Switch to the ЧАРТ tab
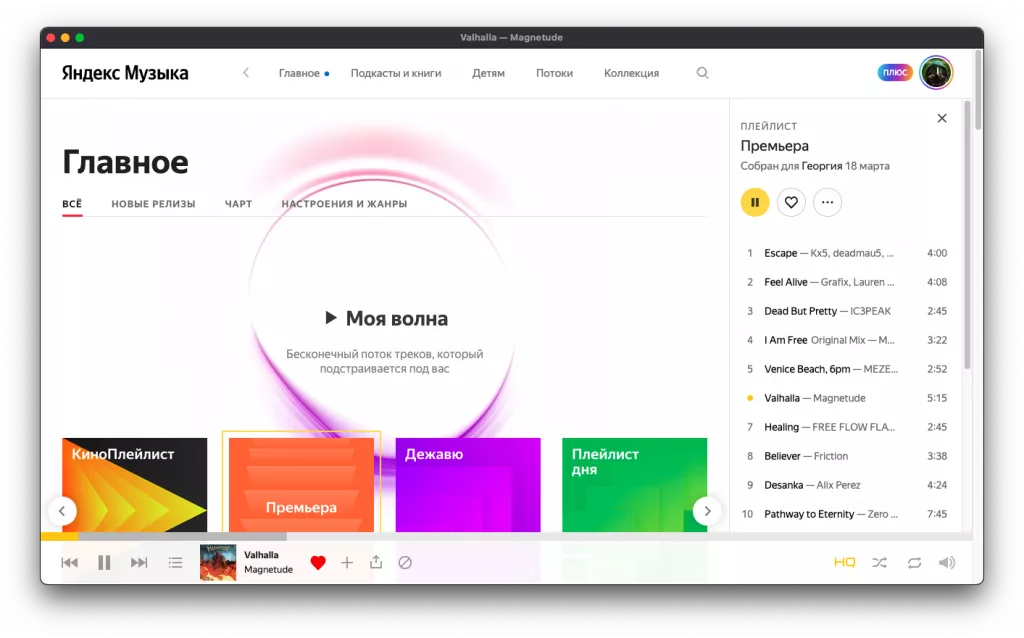Screen dimensions: 1024x638 click(x=238, y=204)
